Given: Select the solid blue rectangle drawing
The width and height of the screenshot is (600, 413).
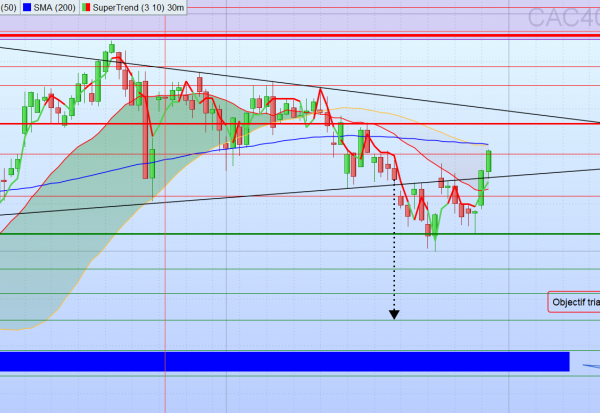Looking at the screenshot, I should pyautogui.click(x=285, y=362).
